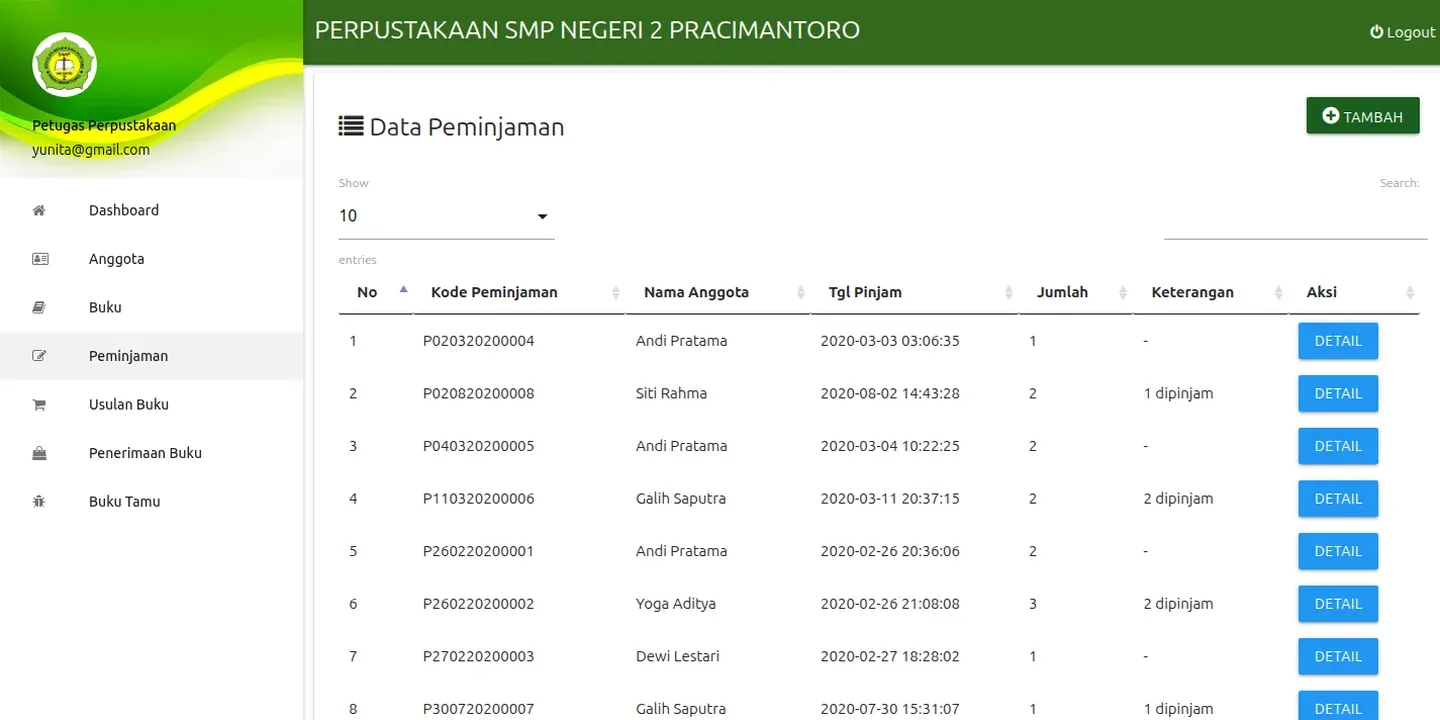Sort by the Tgl Pinjam column
The width and height of the screenshot is (1440, 720).
click(914, 293)
